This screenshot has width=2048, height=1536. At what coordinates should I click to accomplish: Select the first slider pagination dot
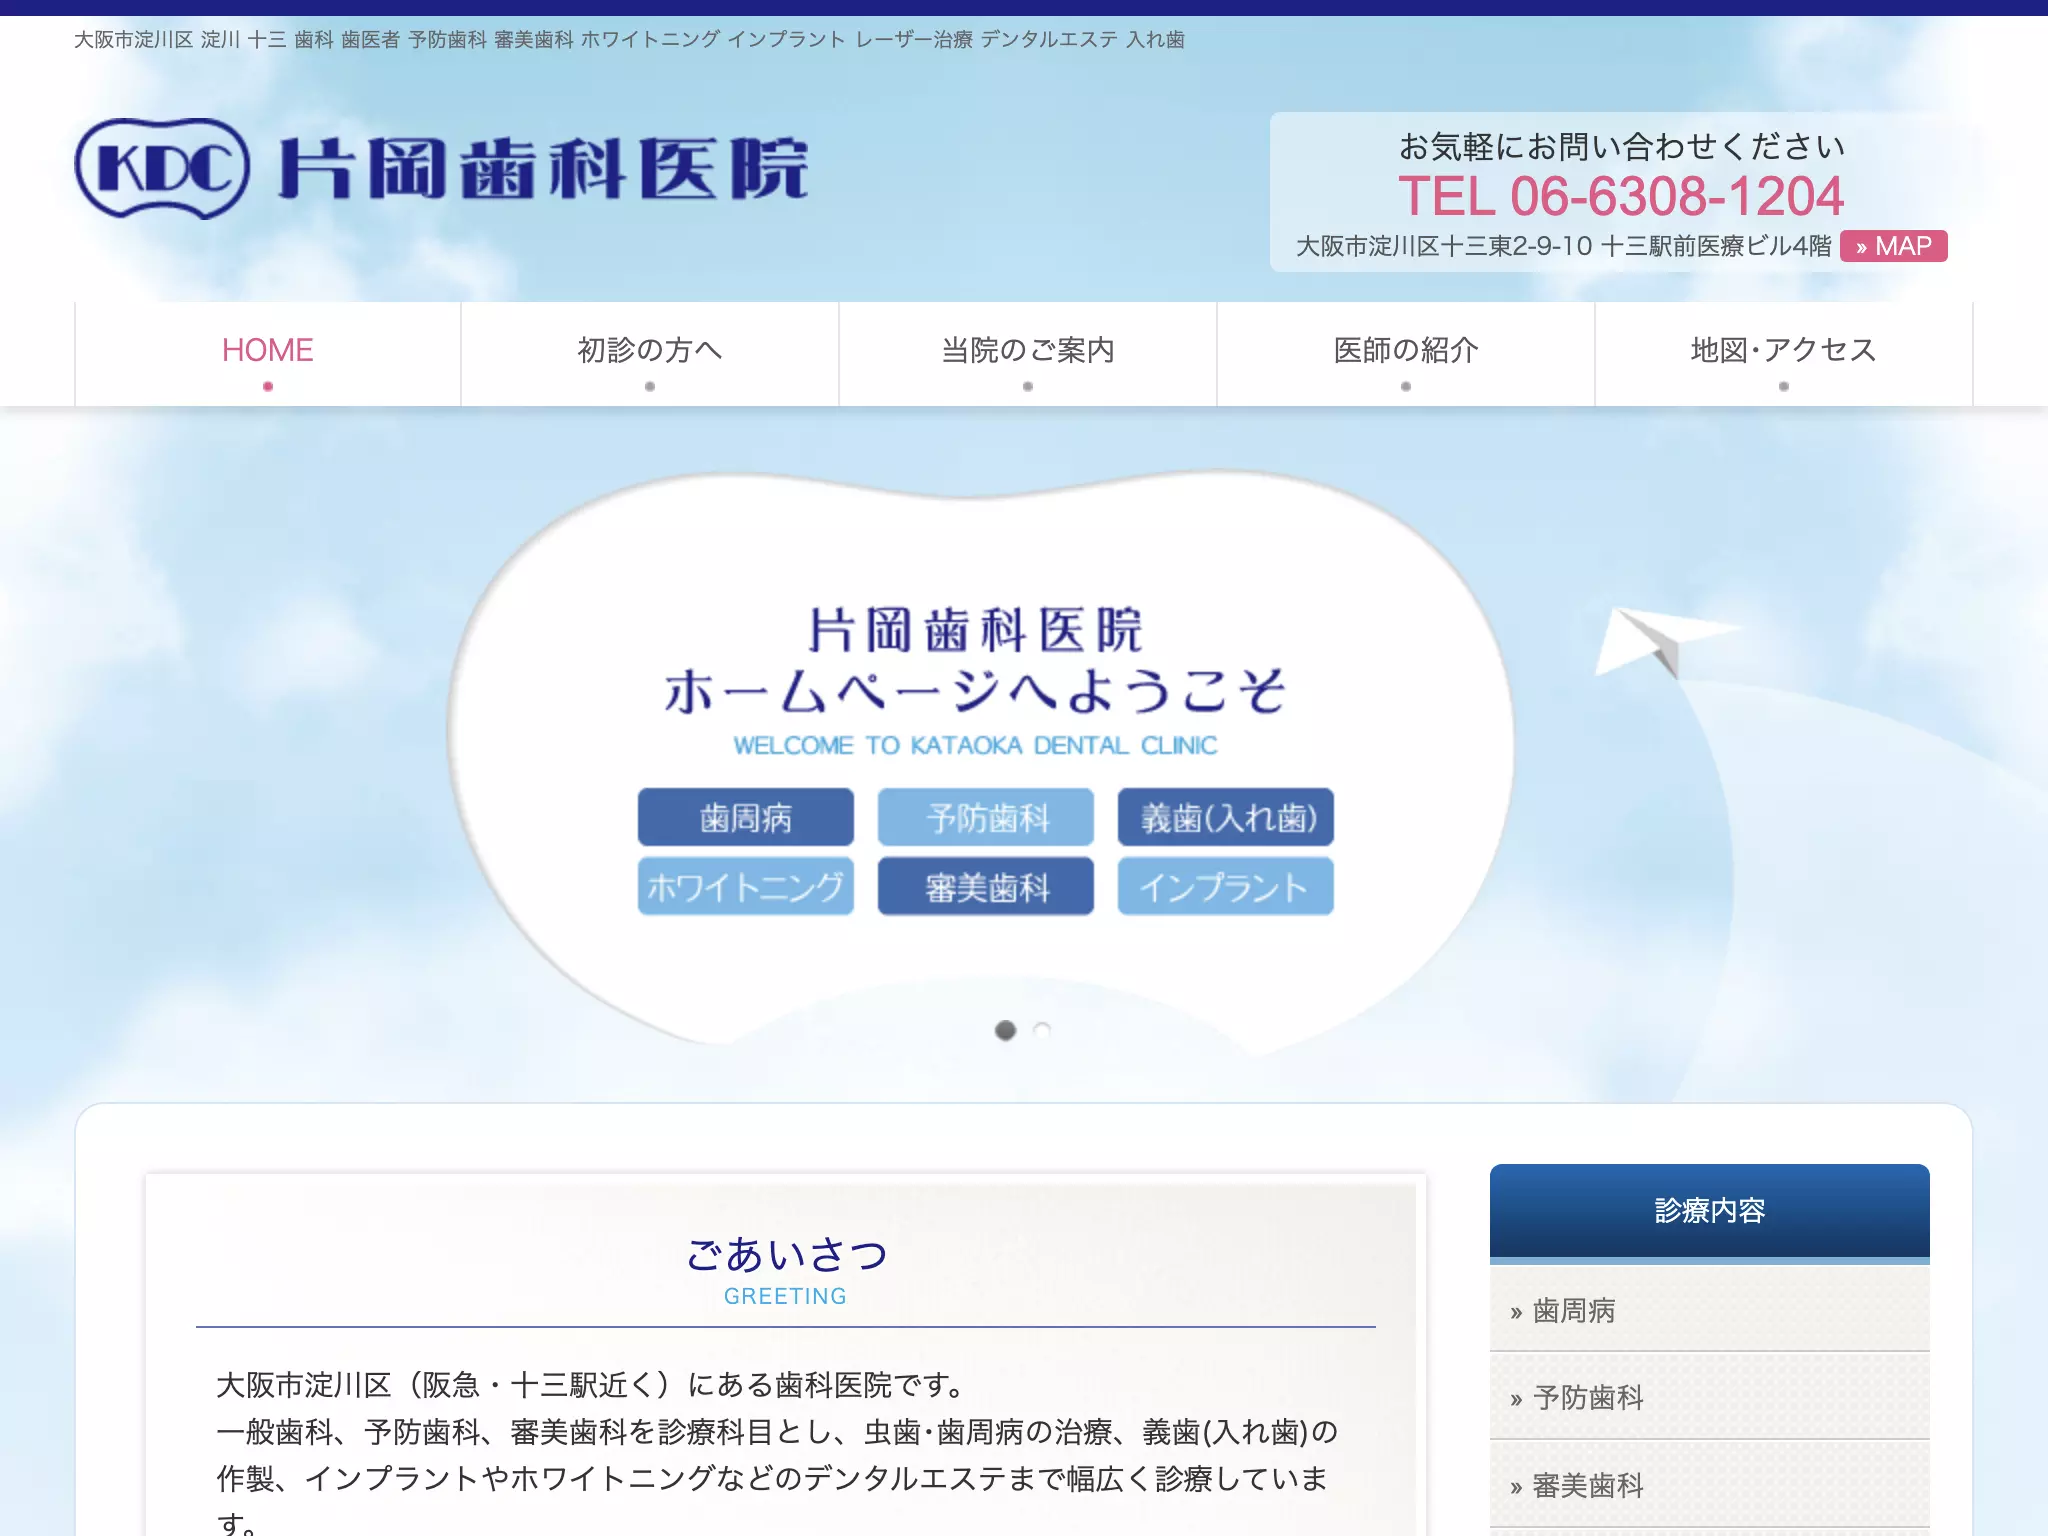[x=1005, y=1030]
